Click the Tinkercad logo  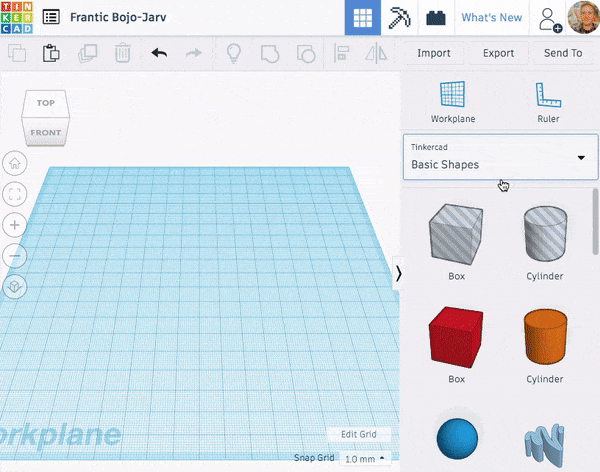point(17,17)
